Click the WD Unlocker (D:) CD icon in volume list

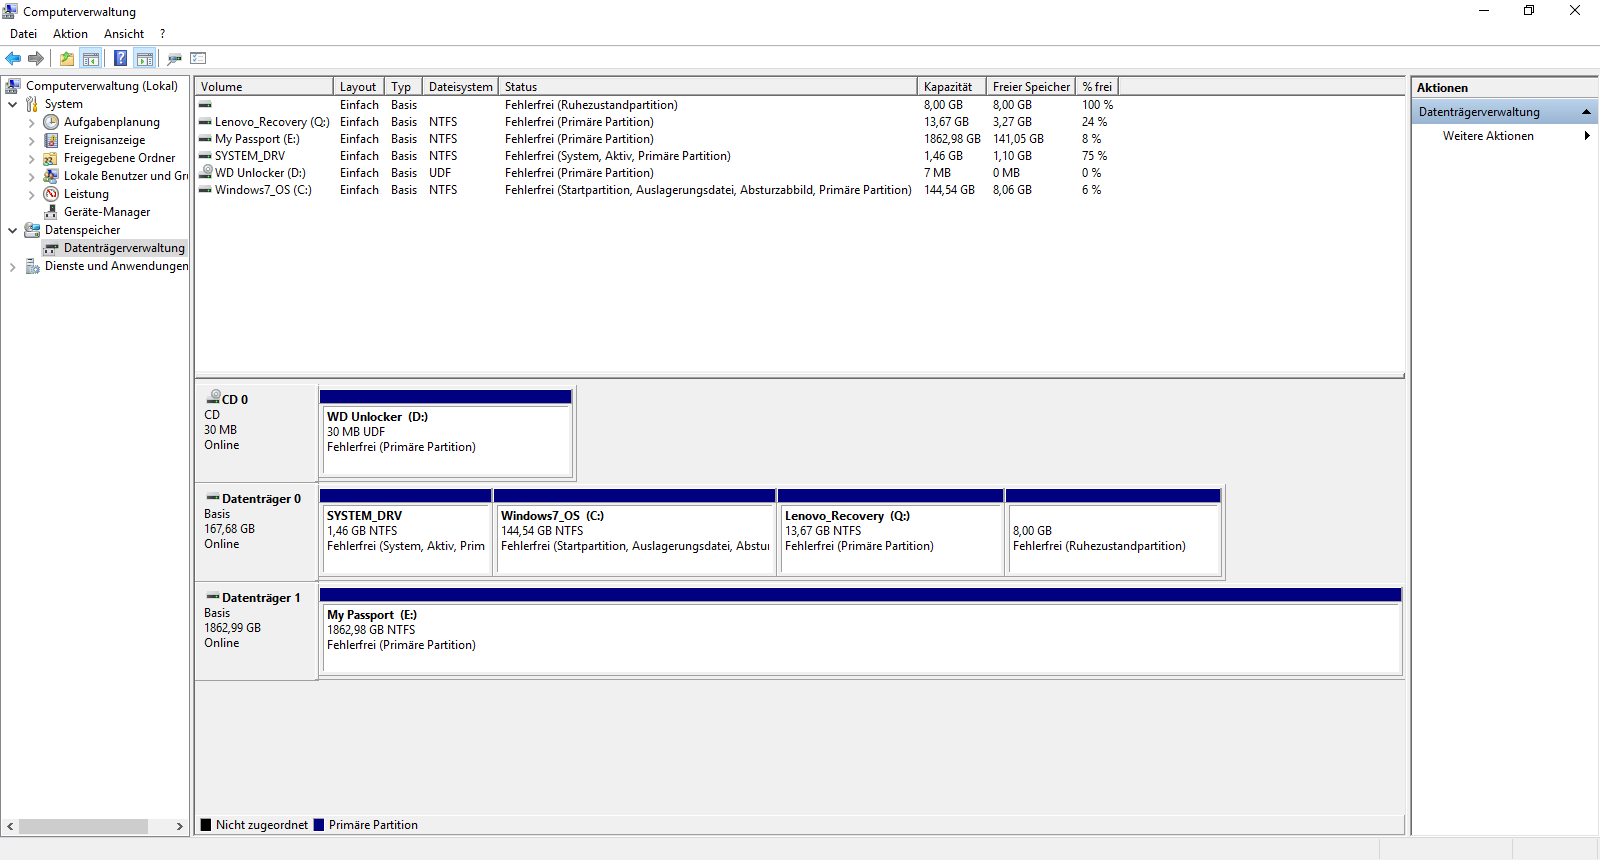click(x=206, y=172)
